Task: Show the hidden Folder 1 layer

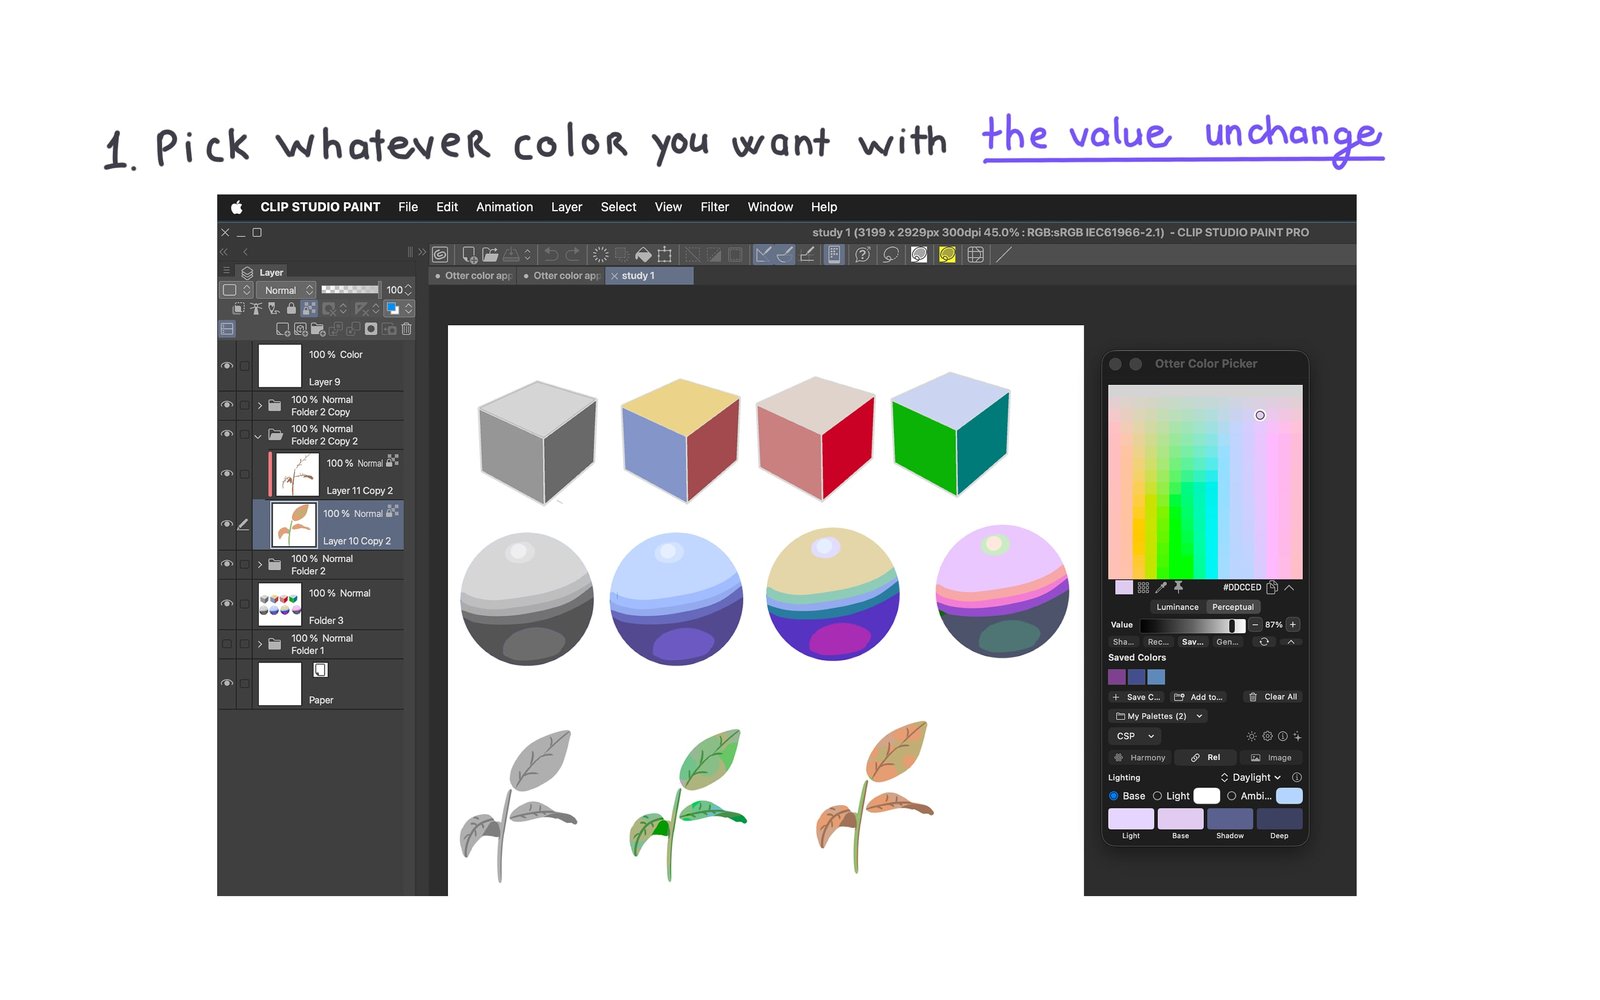Action: tap(227, 644)
